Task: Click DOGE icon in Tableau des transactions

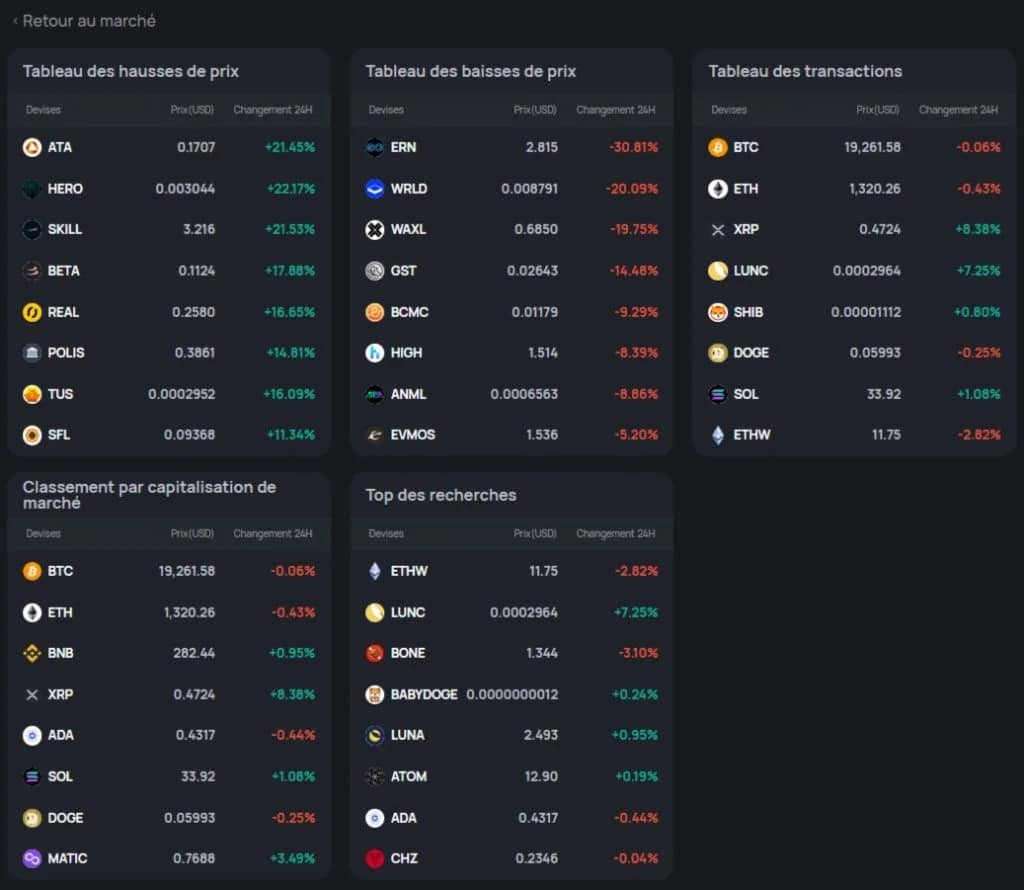Action: click(718, 353)
